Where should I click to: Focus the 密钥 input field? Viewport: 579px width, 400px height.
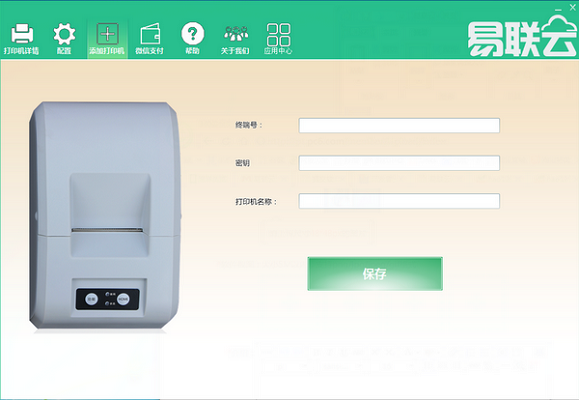click(399, 163)
